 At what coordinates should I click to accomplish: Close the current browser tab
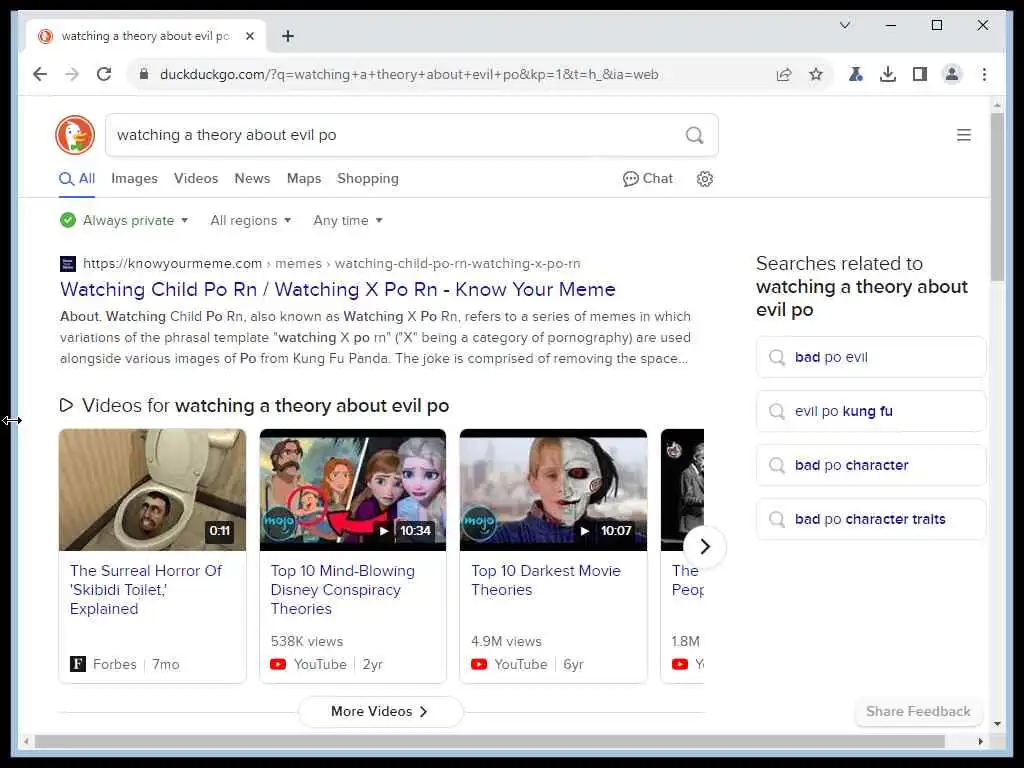click(249, 36)
